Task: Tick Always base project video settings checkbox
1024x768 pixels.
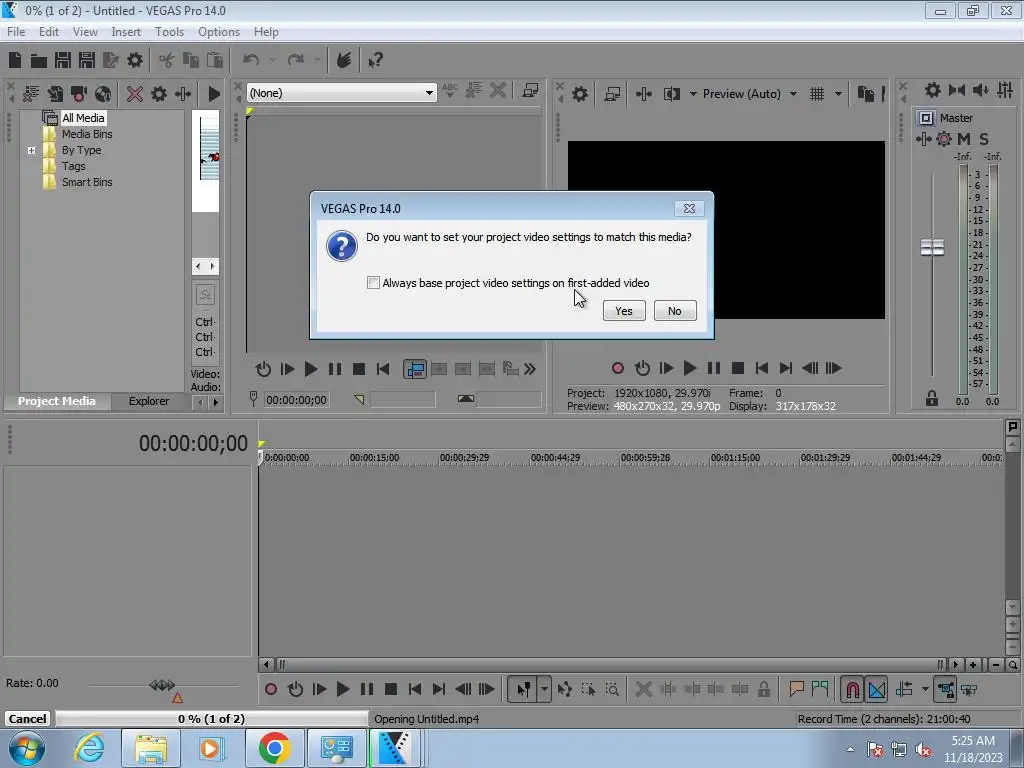Action: coord(373,283)
